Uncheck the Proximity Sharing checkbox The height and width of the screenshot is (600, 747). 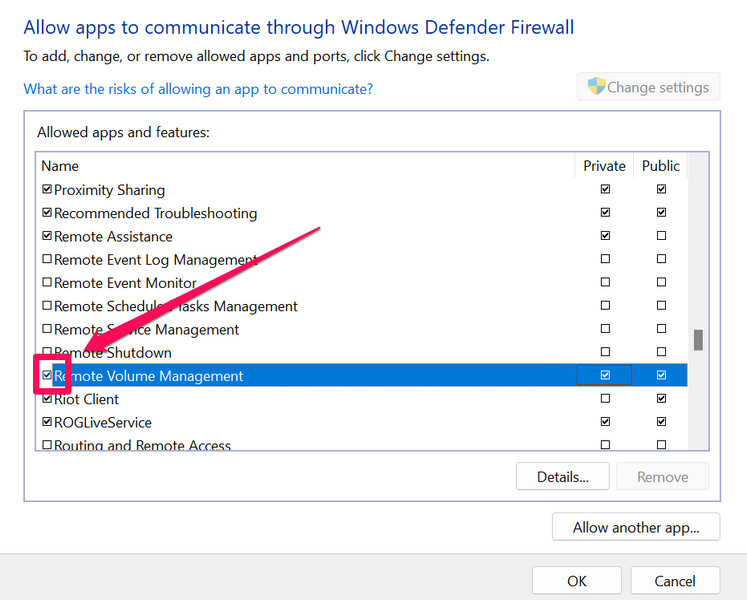point(47,190)
